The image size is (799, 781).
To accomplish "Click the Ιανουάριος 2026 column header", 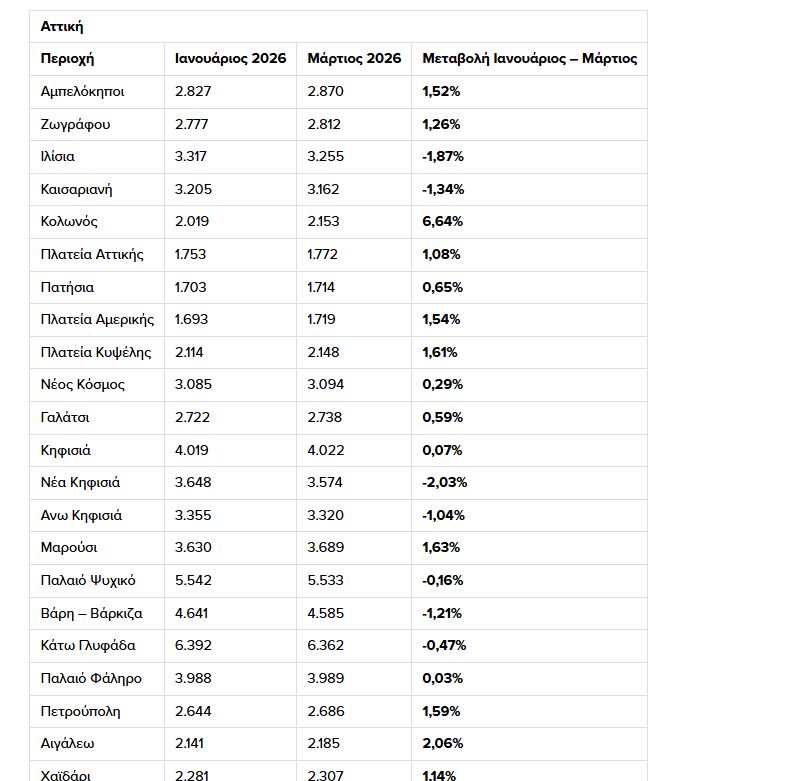I will 230,59.
